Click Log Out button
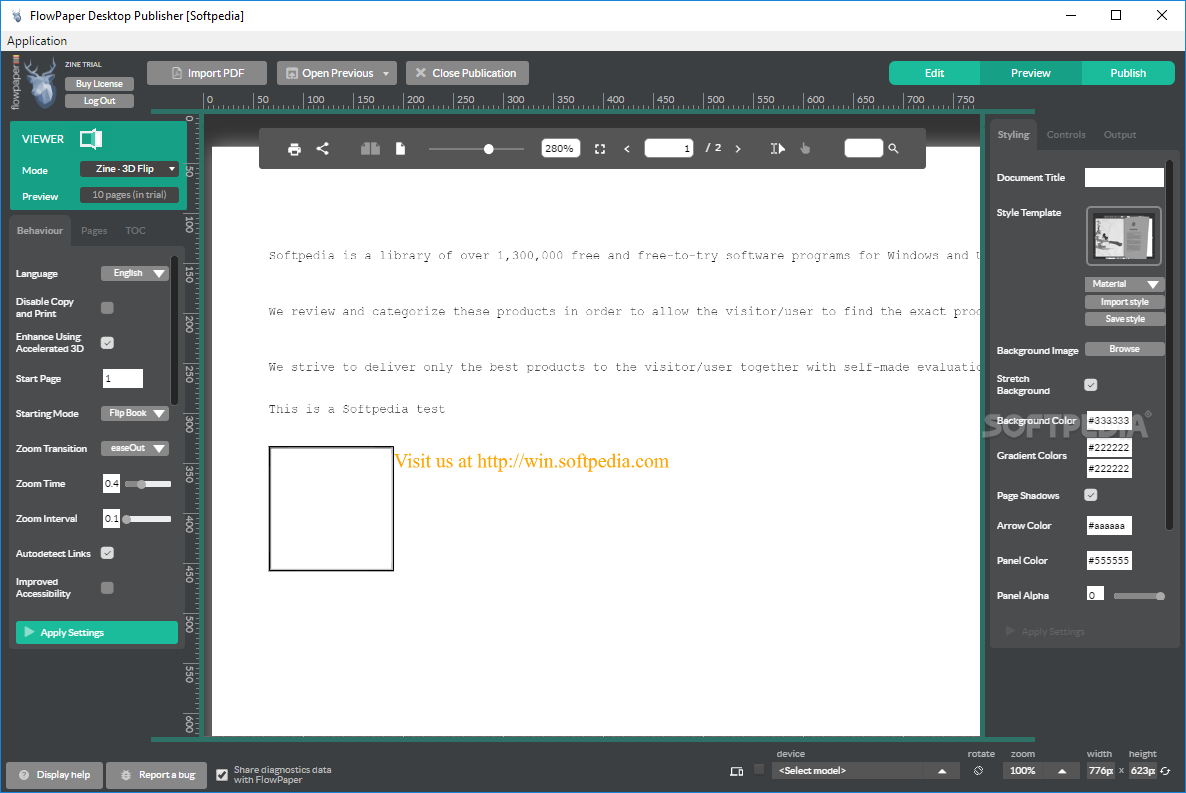The image size is (1186, 793). click(99, 101)
